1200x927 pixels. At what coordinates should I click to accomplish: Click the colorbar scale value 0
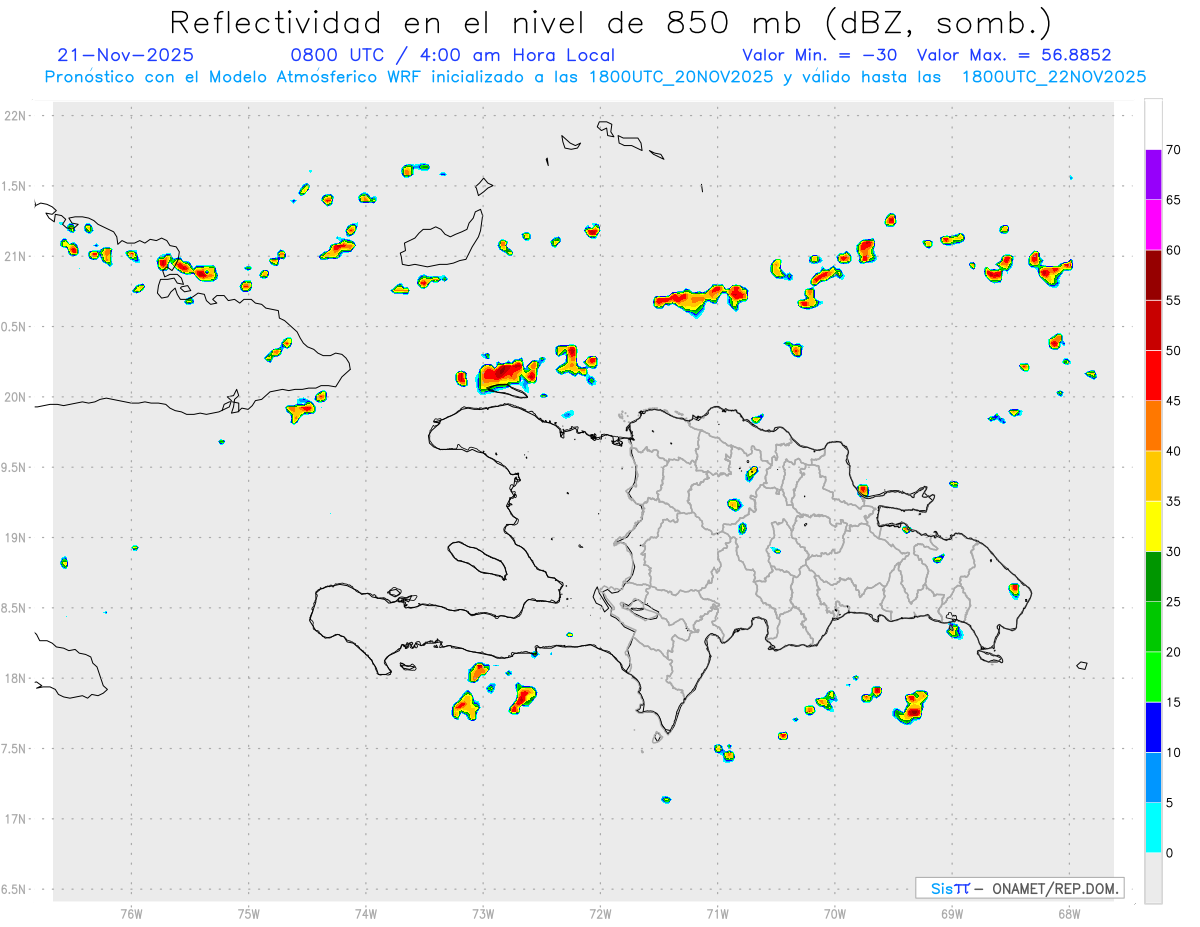[1170, 853]
